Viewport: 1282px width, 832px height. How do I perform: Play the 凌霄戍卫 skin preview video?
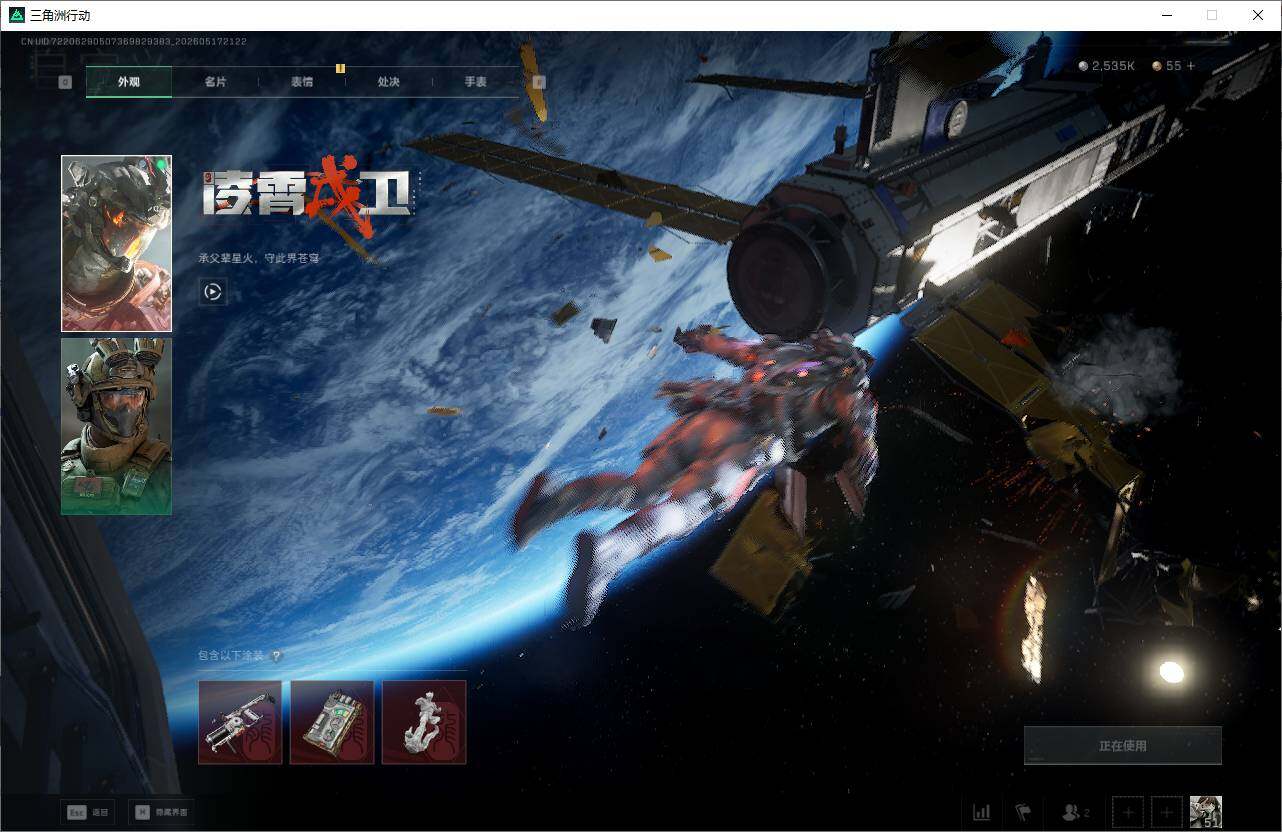[x=212, y=292]
